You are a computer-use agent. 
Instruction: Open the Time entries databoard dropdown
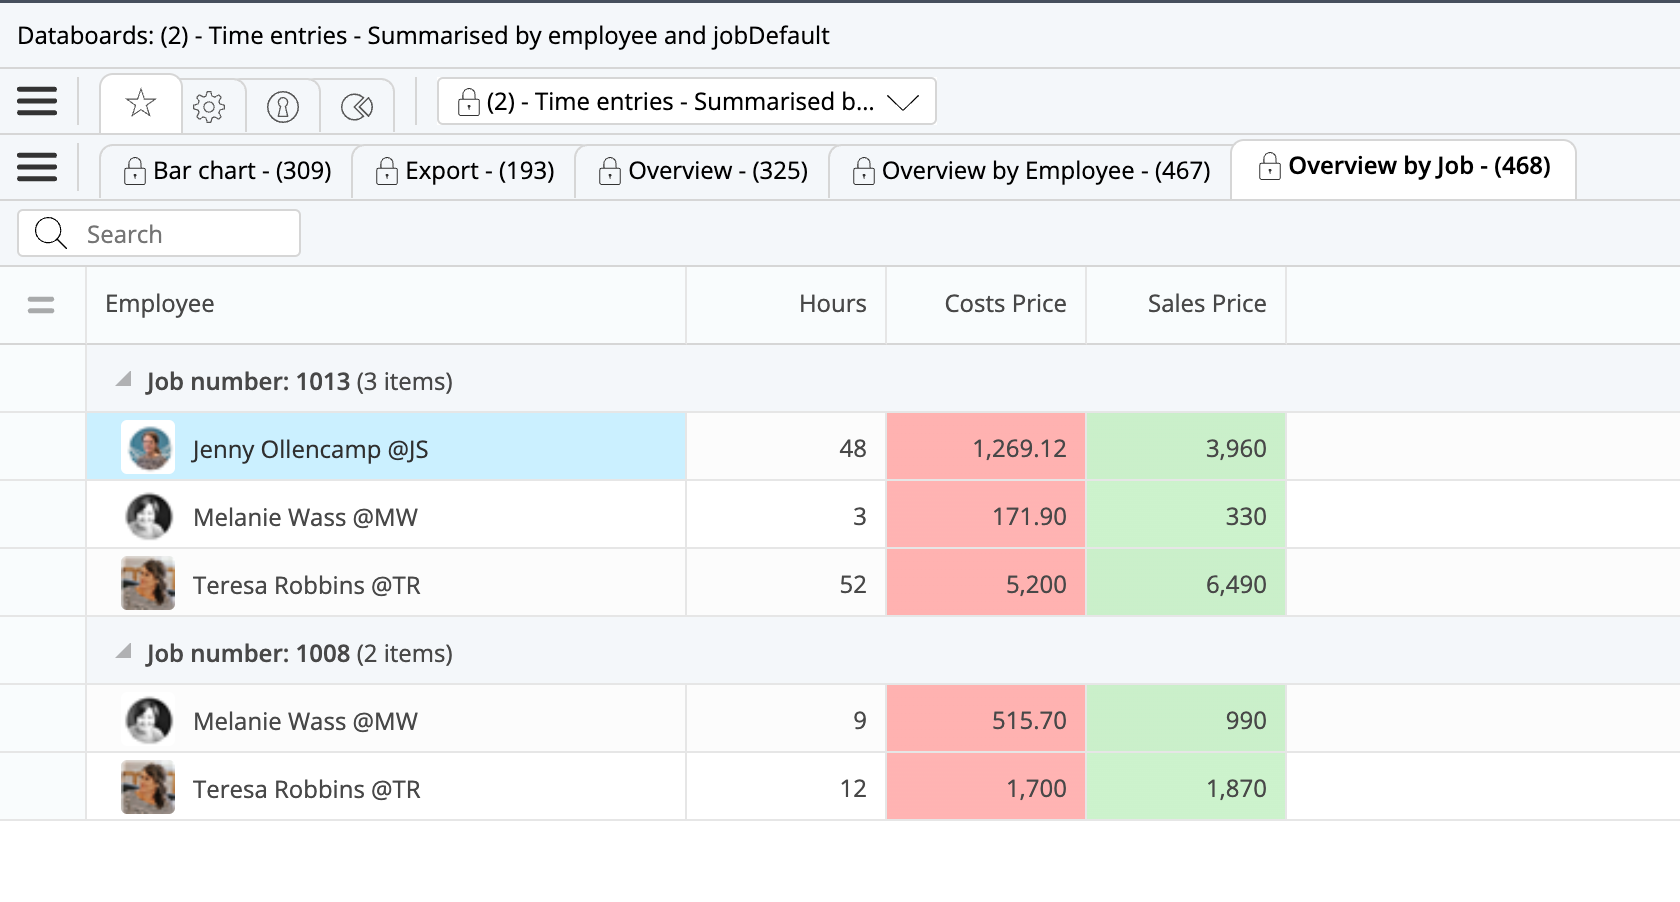[x=687, y=101]
